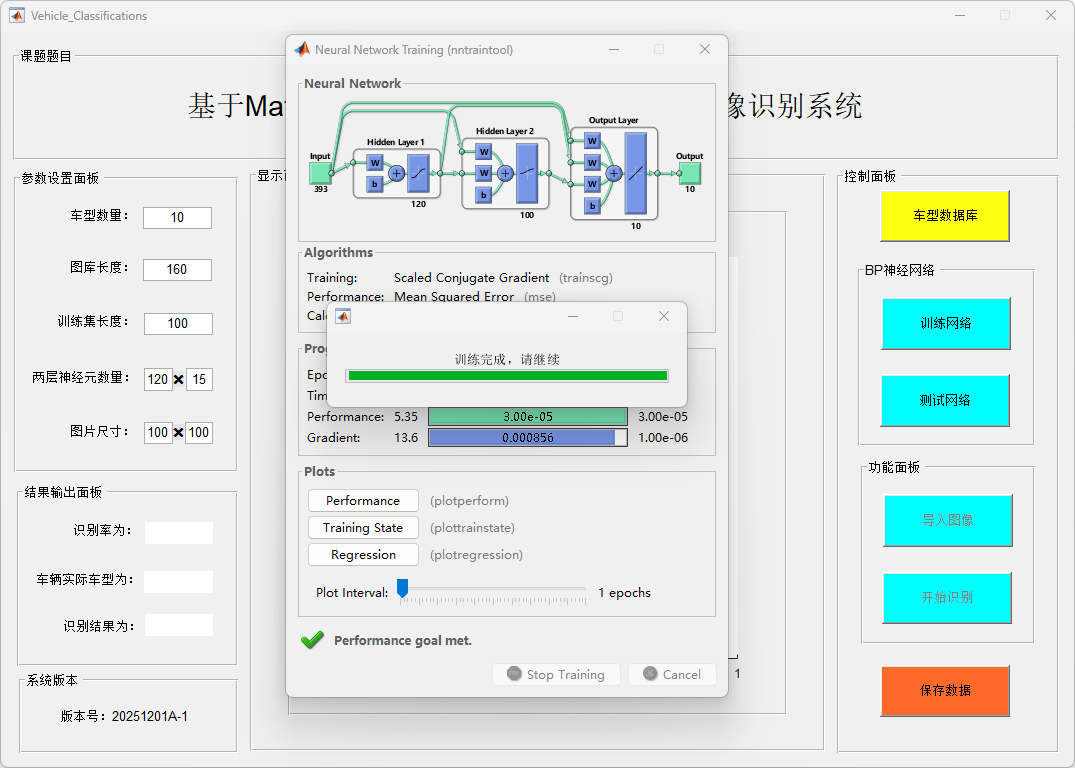This screenshot has width=1075, height=768.
Task: Open the Regression plot
Action: tap(363, 555)
